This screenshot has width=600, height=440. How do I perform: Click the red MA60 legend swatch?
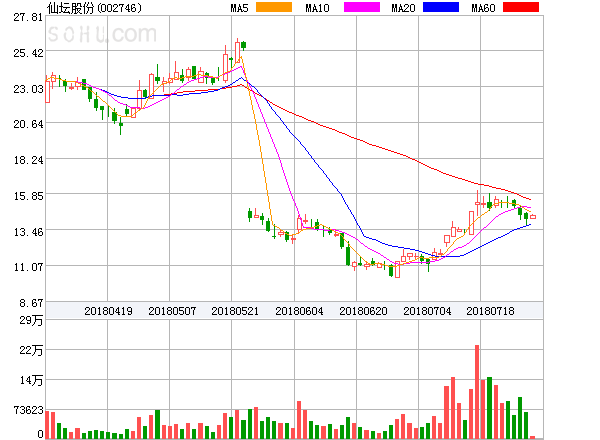521,7
